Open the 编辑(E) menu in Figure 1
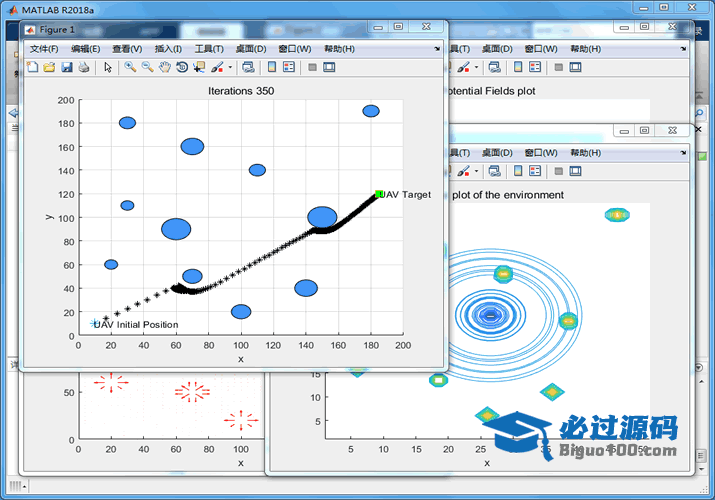The image size is (715, 500). 86,49
